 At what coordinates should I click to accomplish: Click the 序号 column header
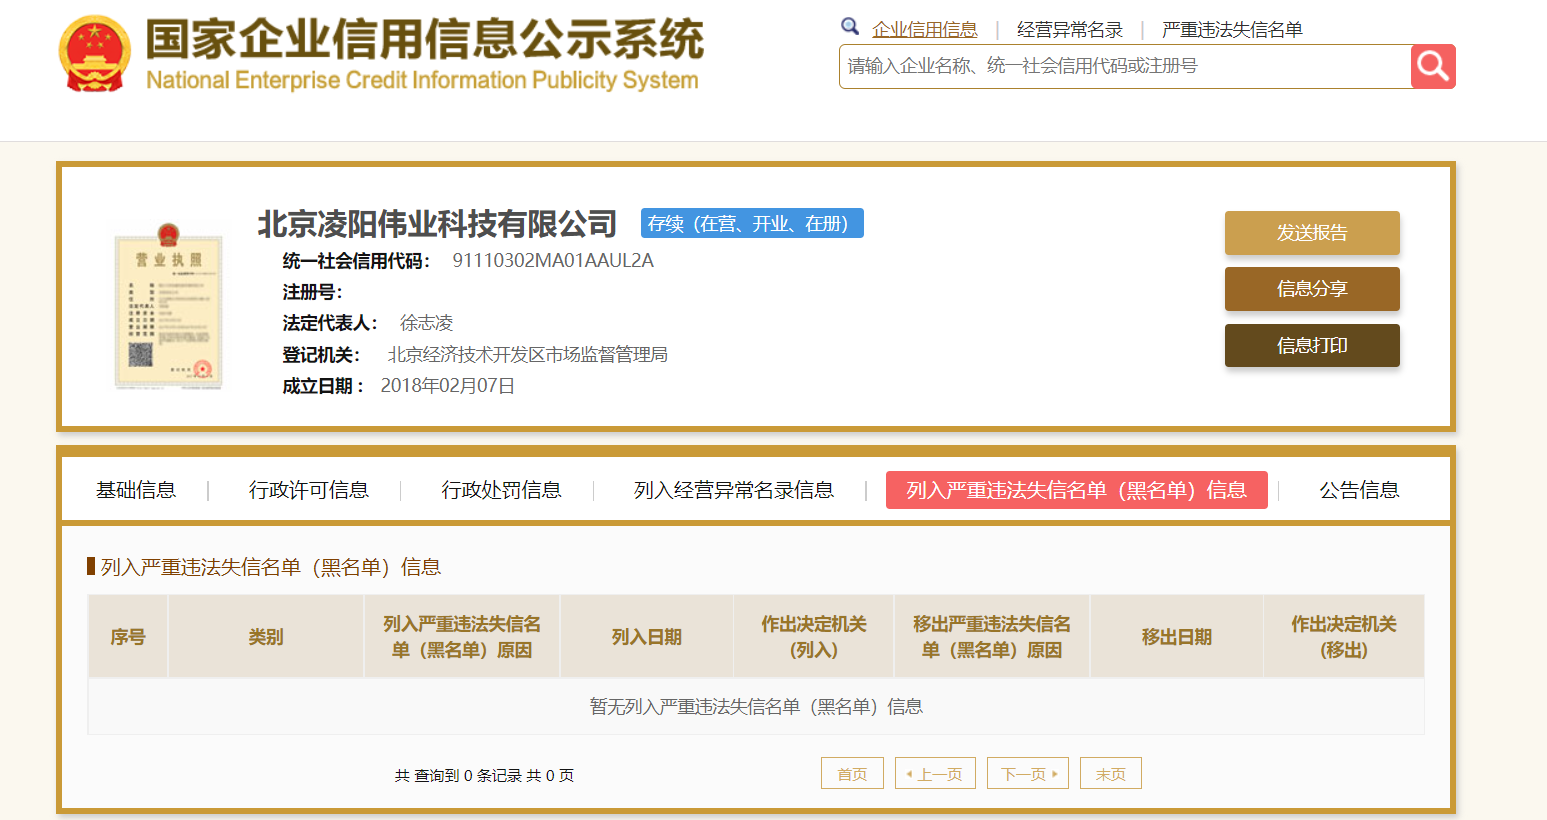click(128, 637)
